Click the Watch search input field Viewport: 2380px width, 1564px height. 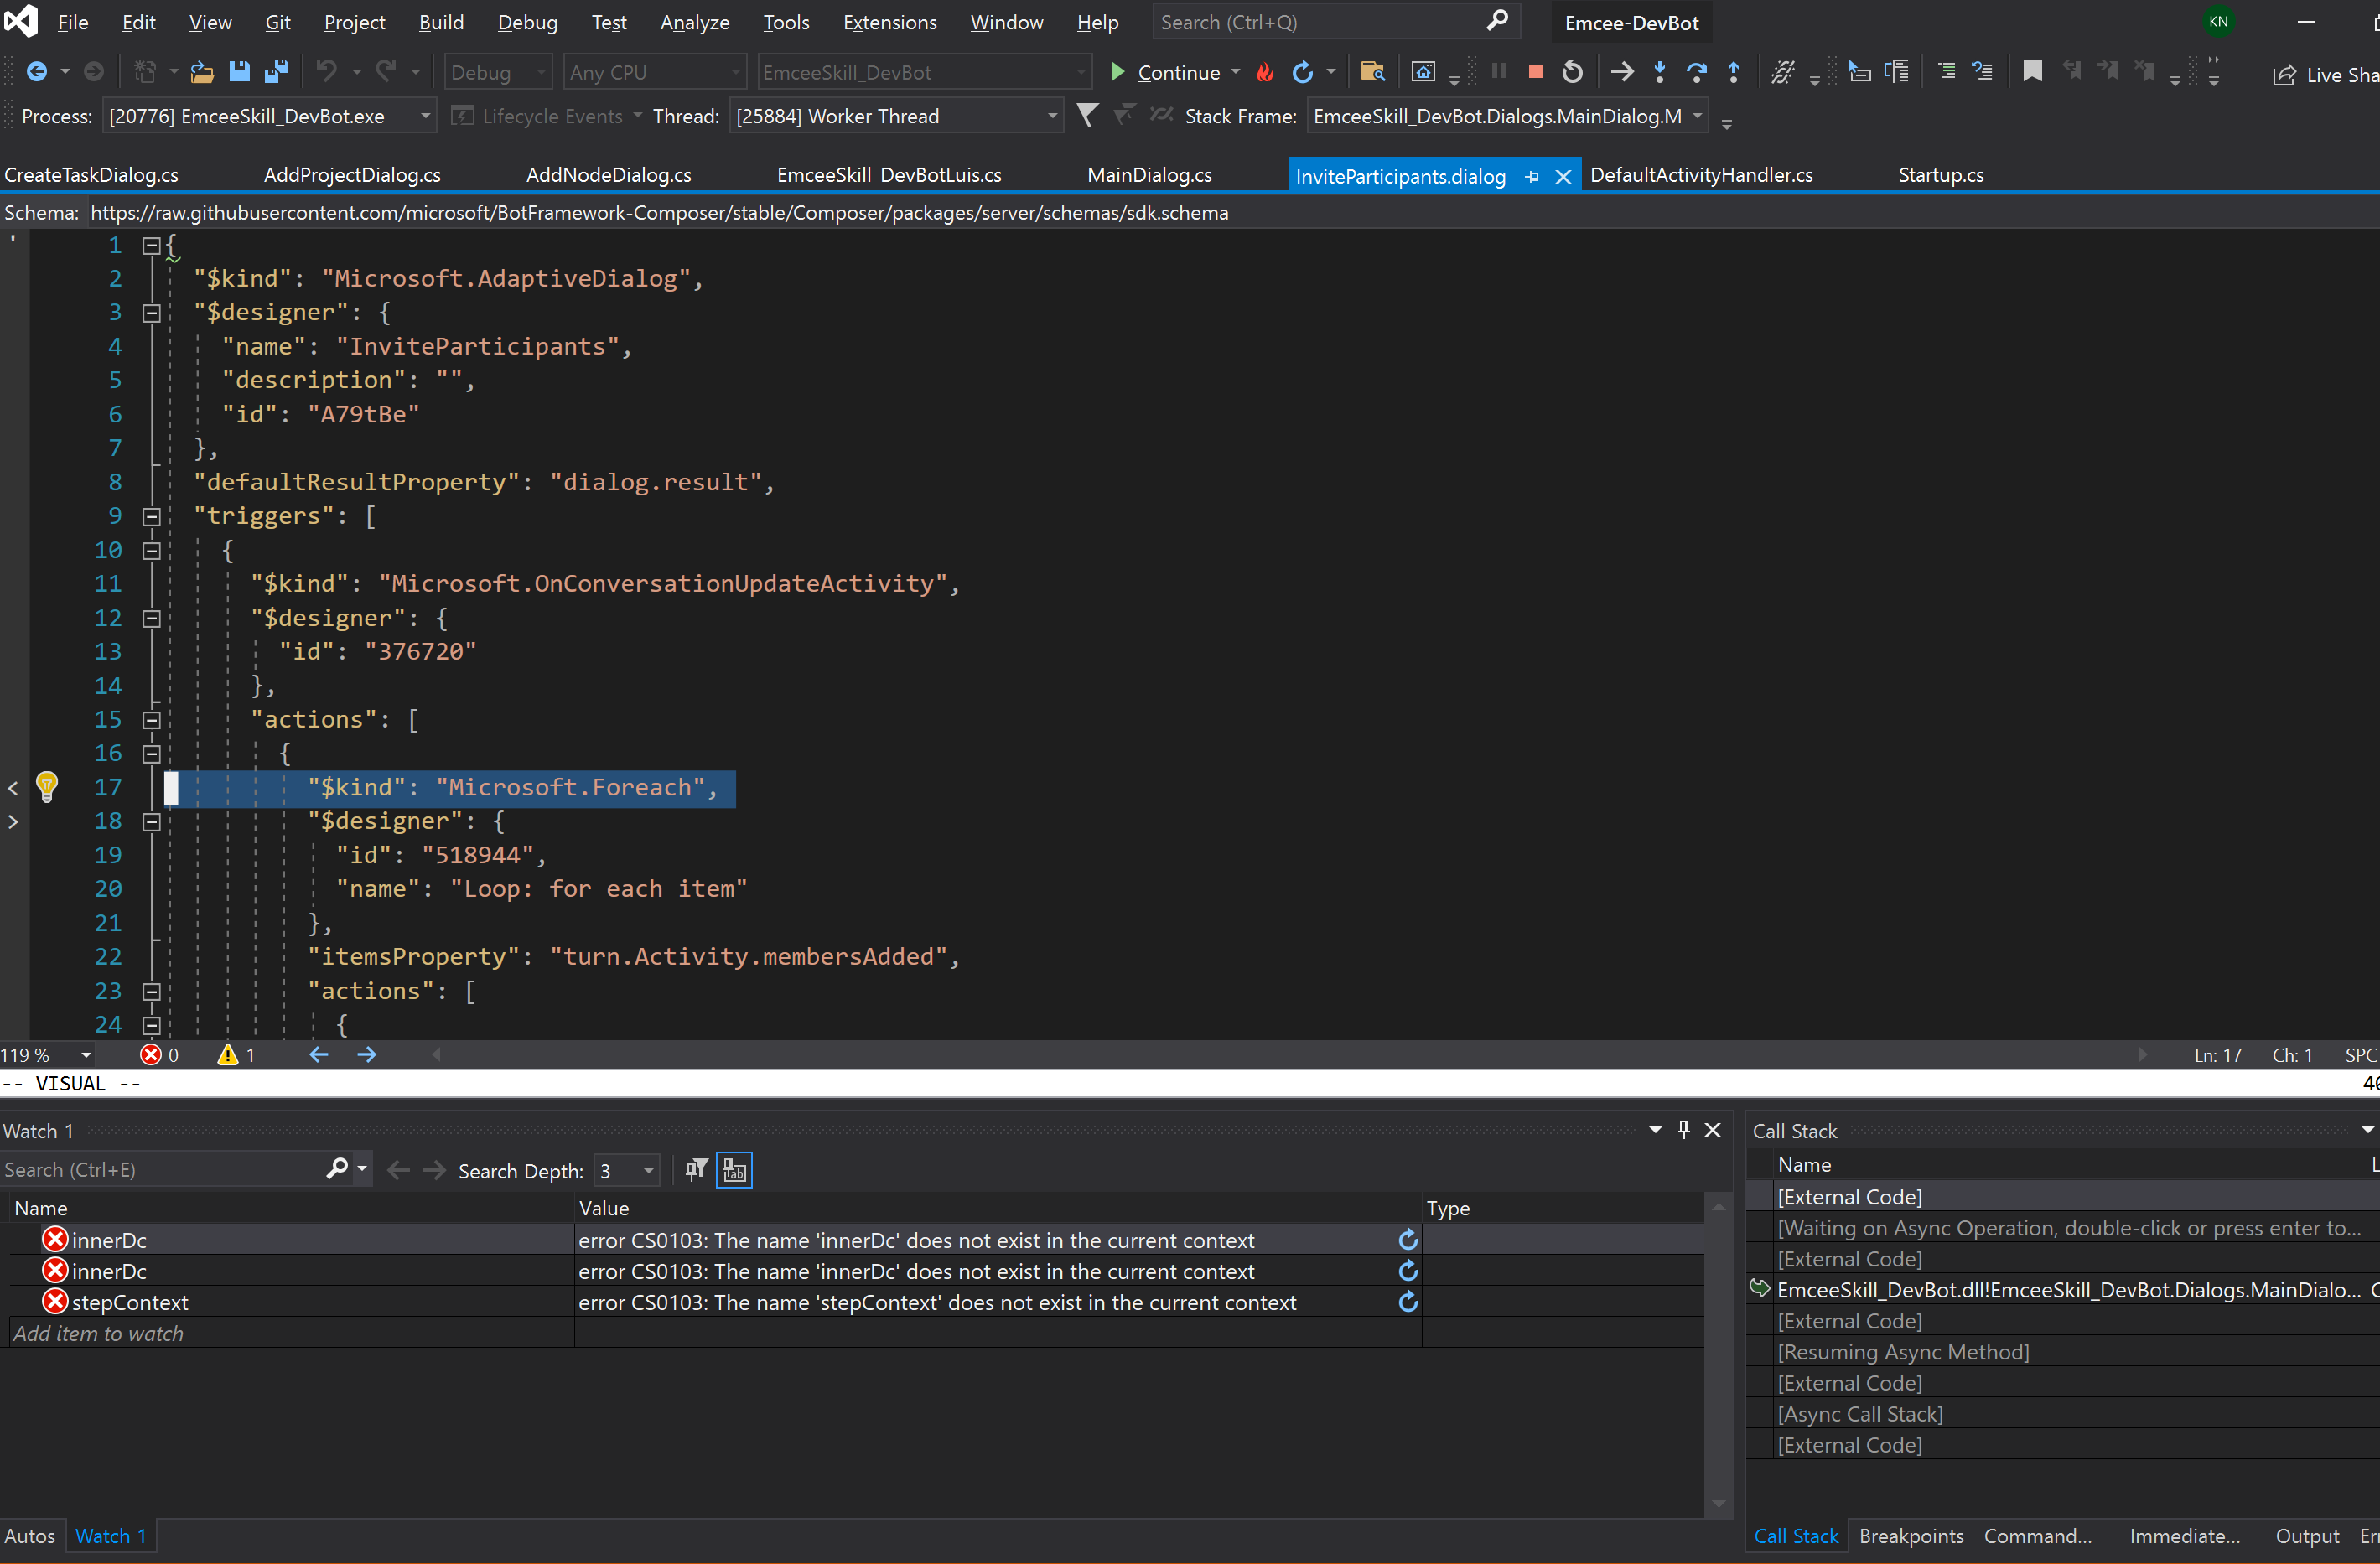[x=160, y=1170]
